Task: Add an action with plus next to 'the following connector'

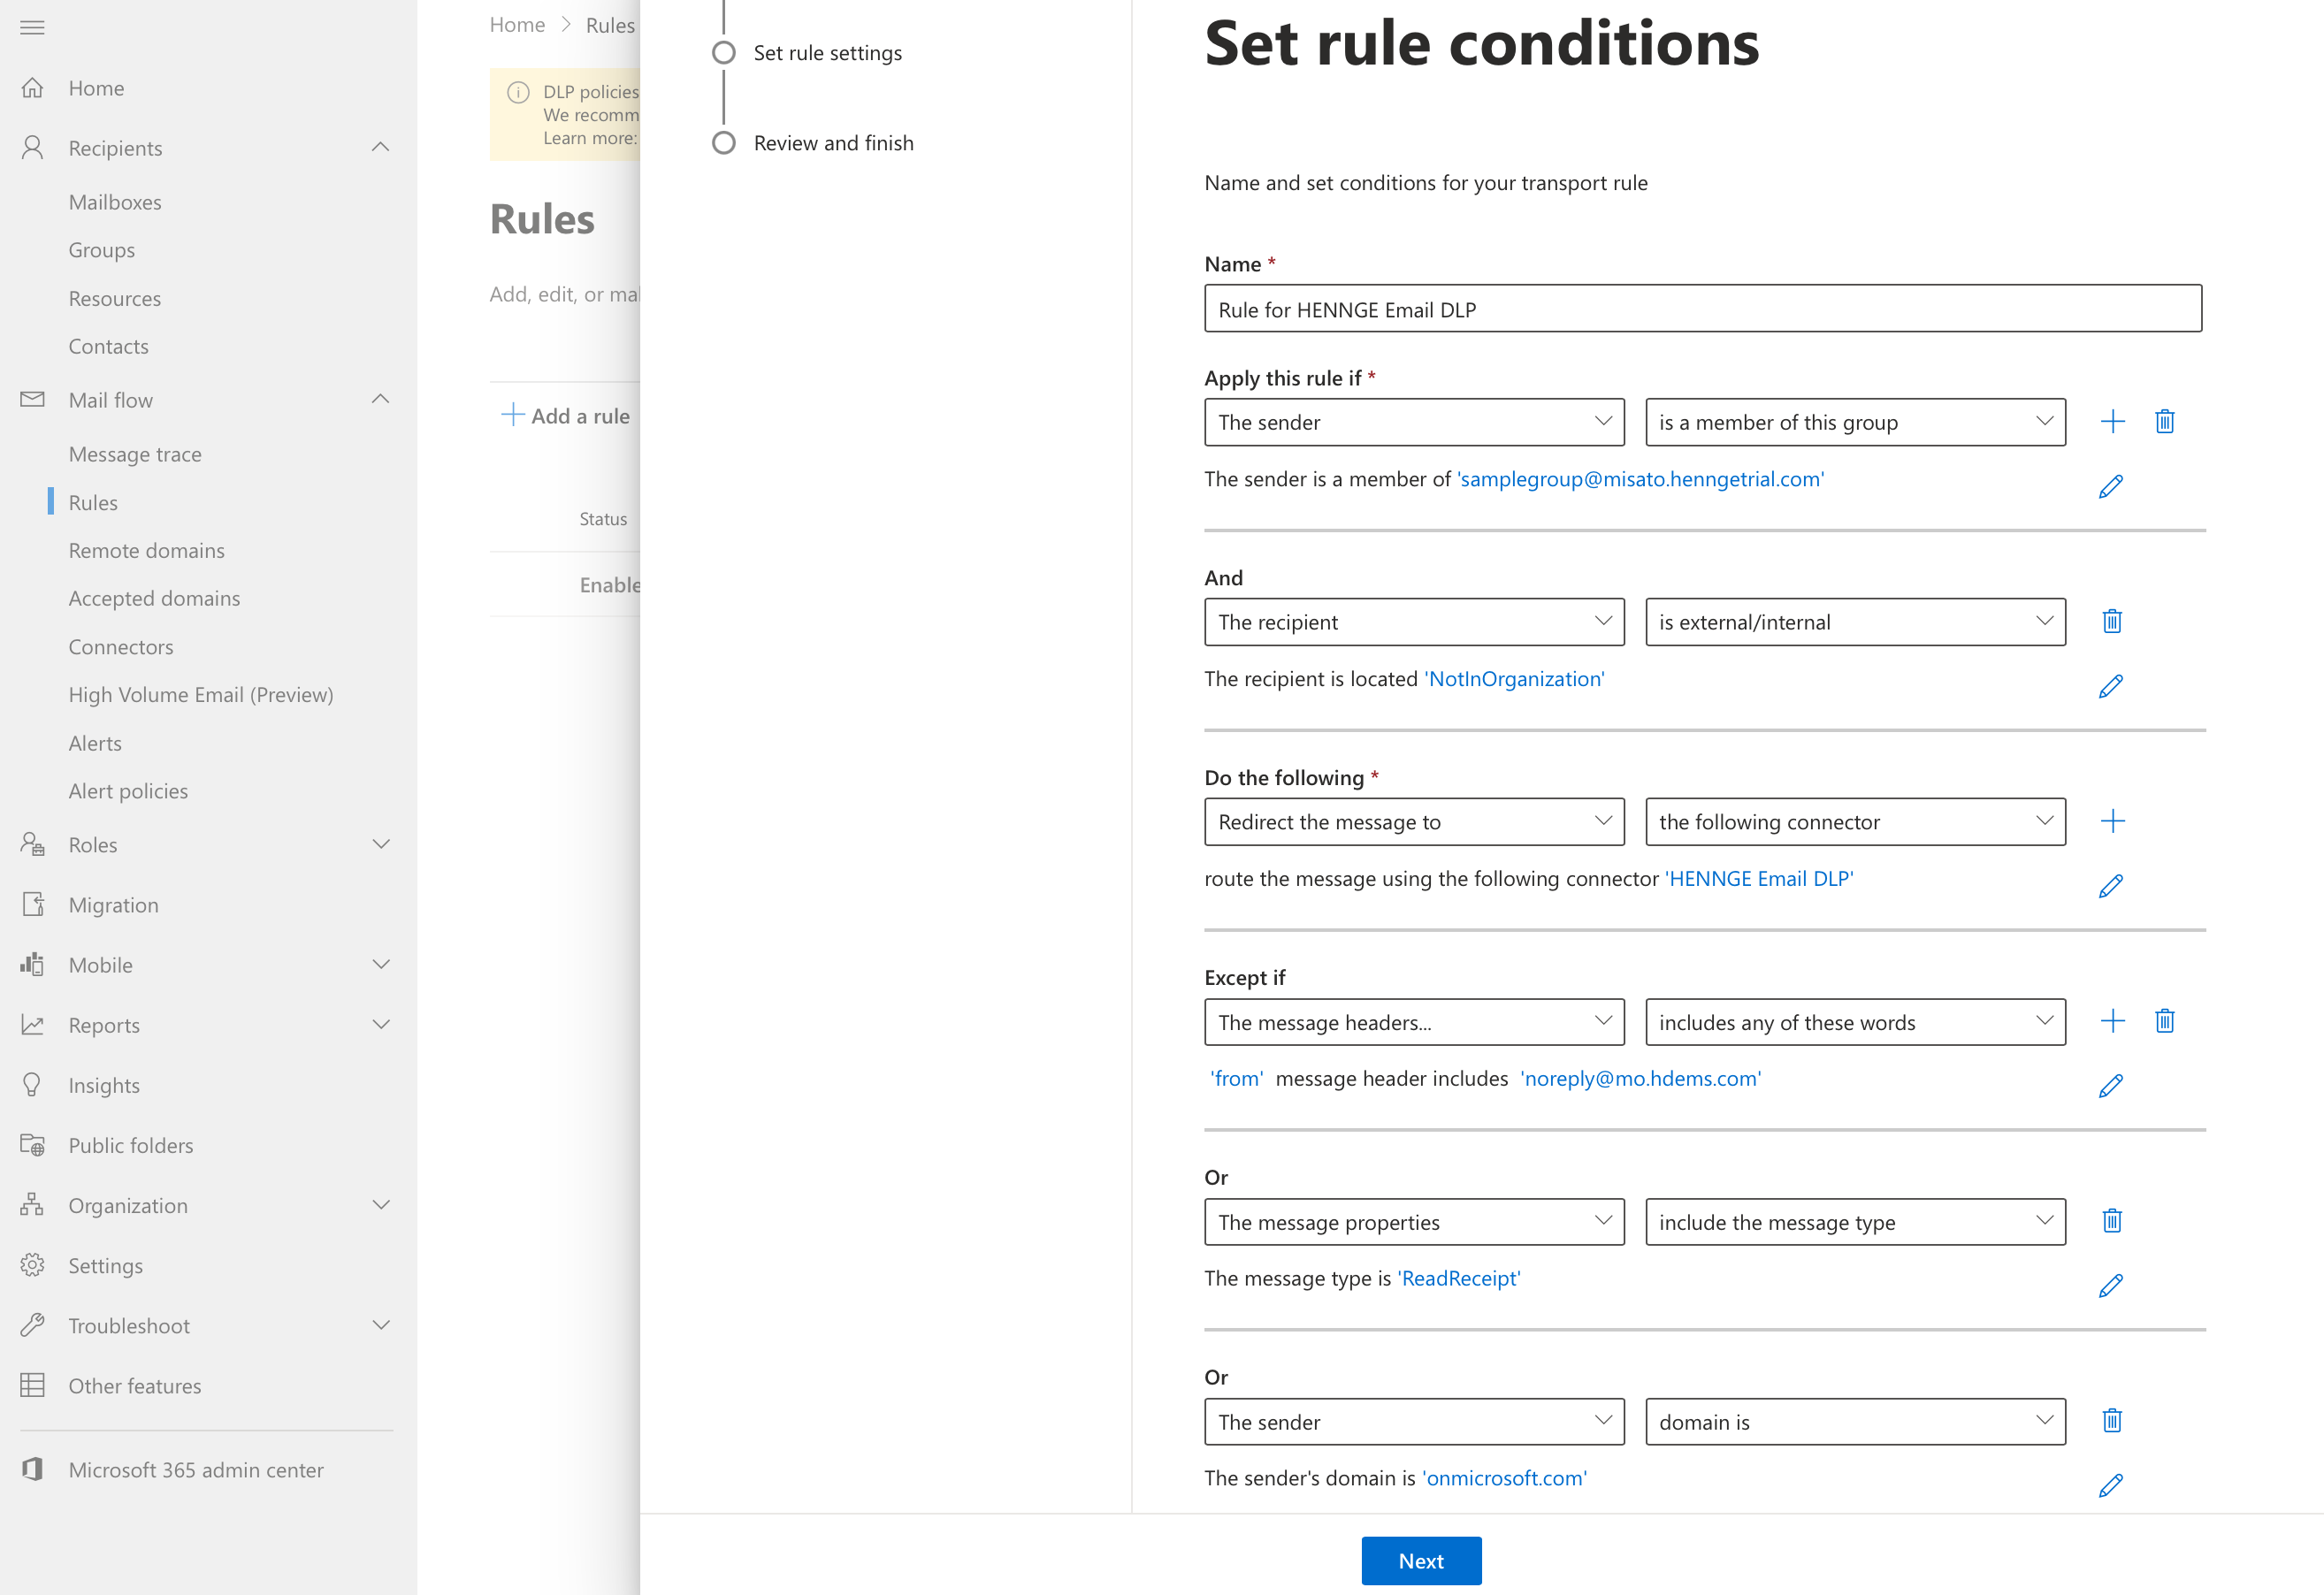Action: click(x=2112, y=821)
